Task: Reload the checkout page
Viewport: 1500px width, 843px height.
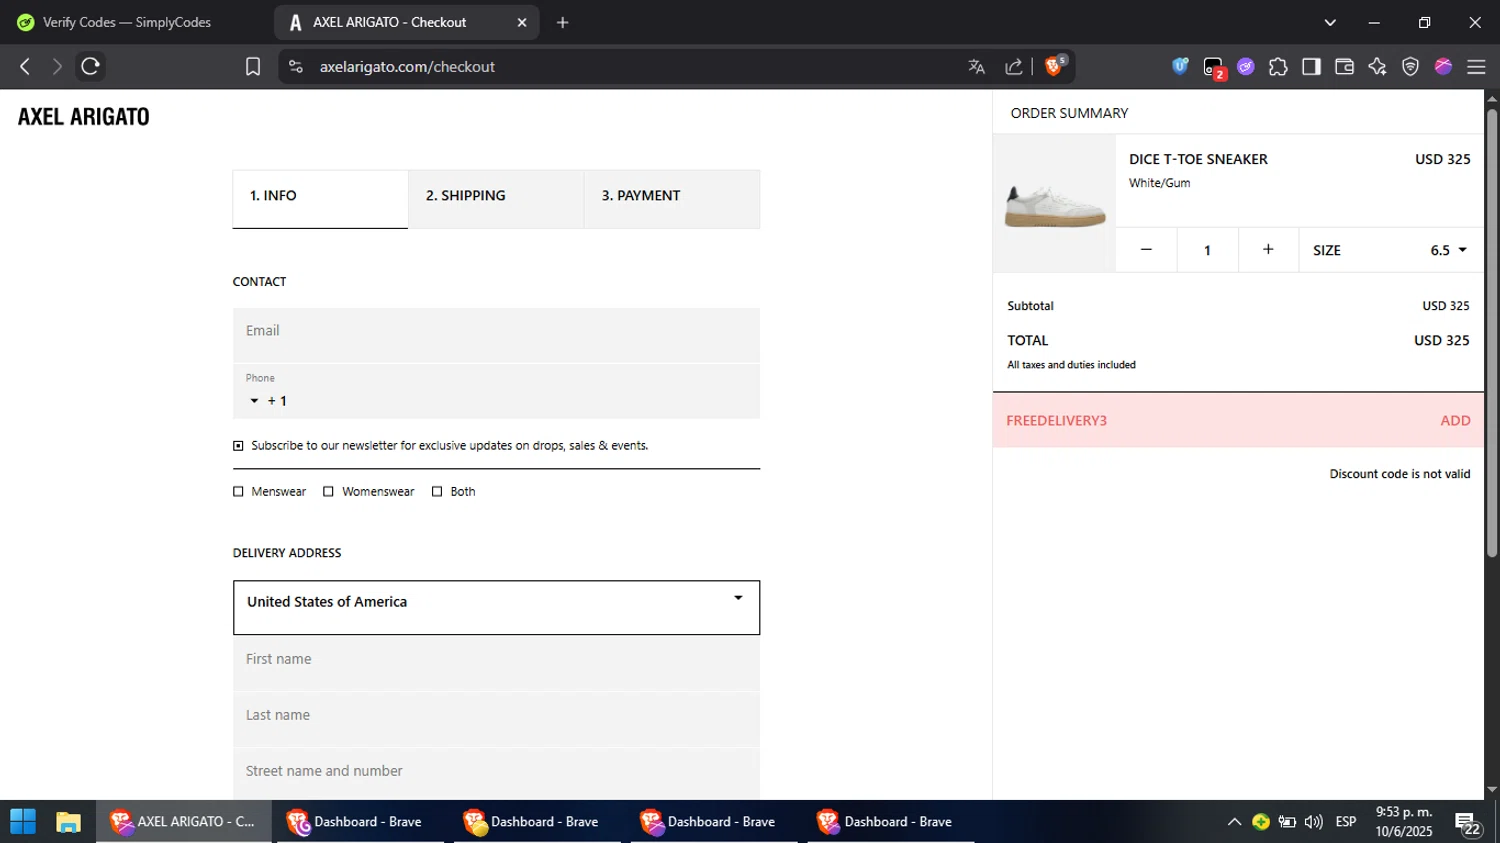Action: tap(90, 67)
